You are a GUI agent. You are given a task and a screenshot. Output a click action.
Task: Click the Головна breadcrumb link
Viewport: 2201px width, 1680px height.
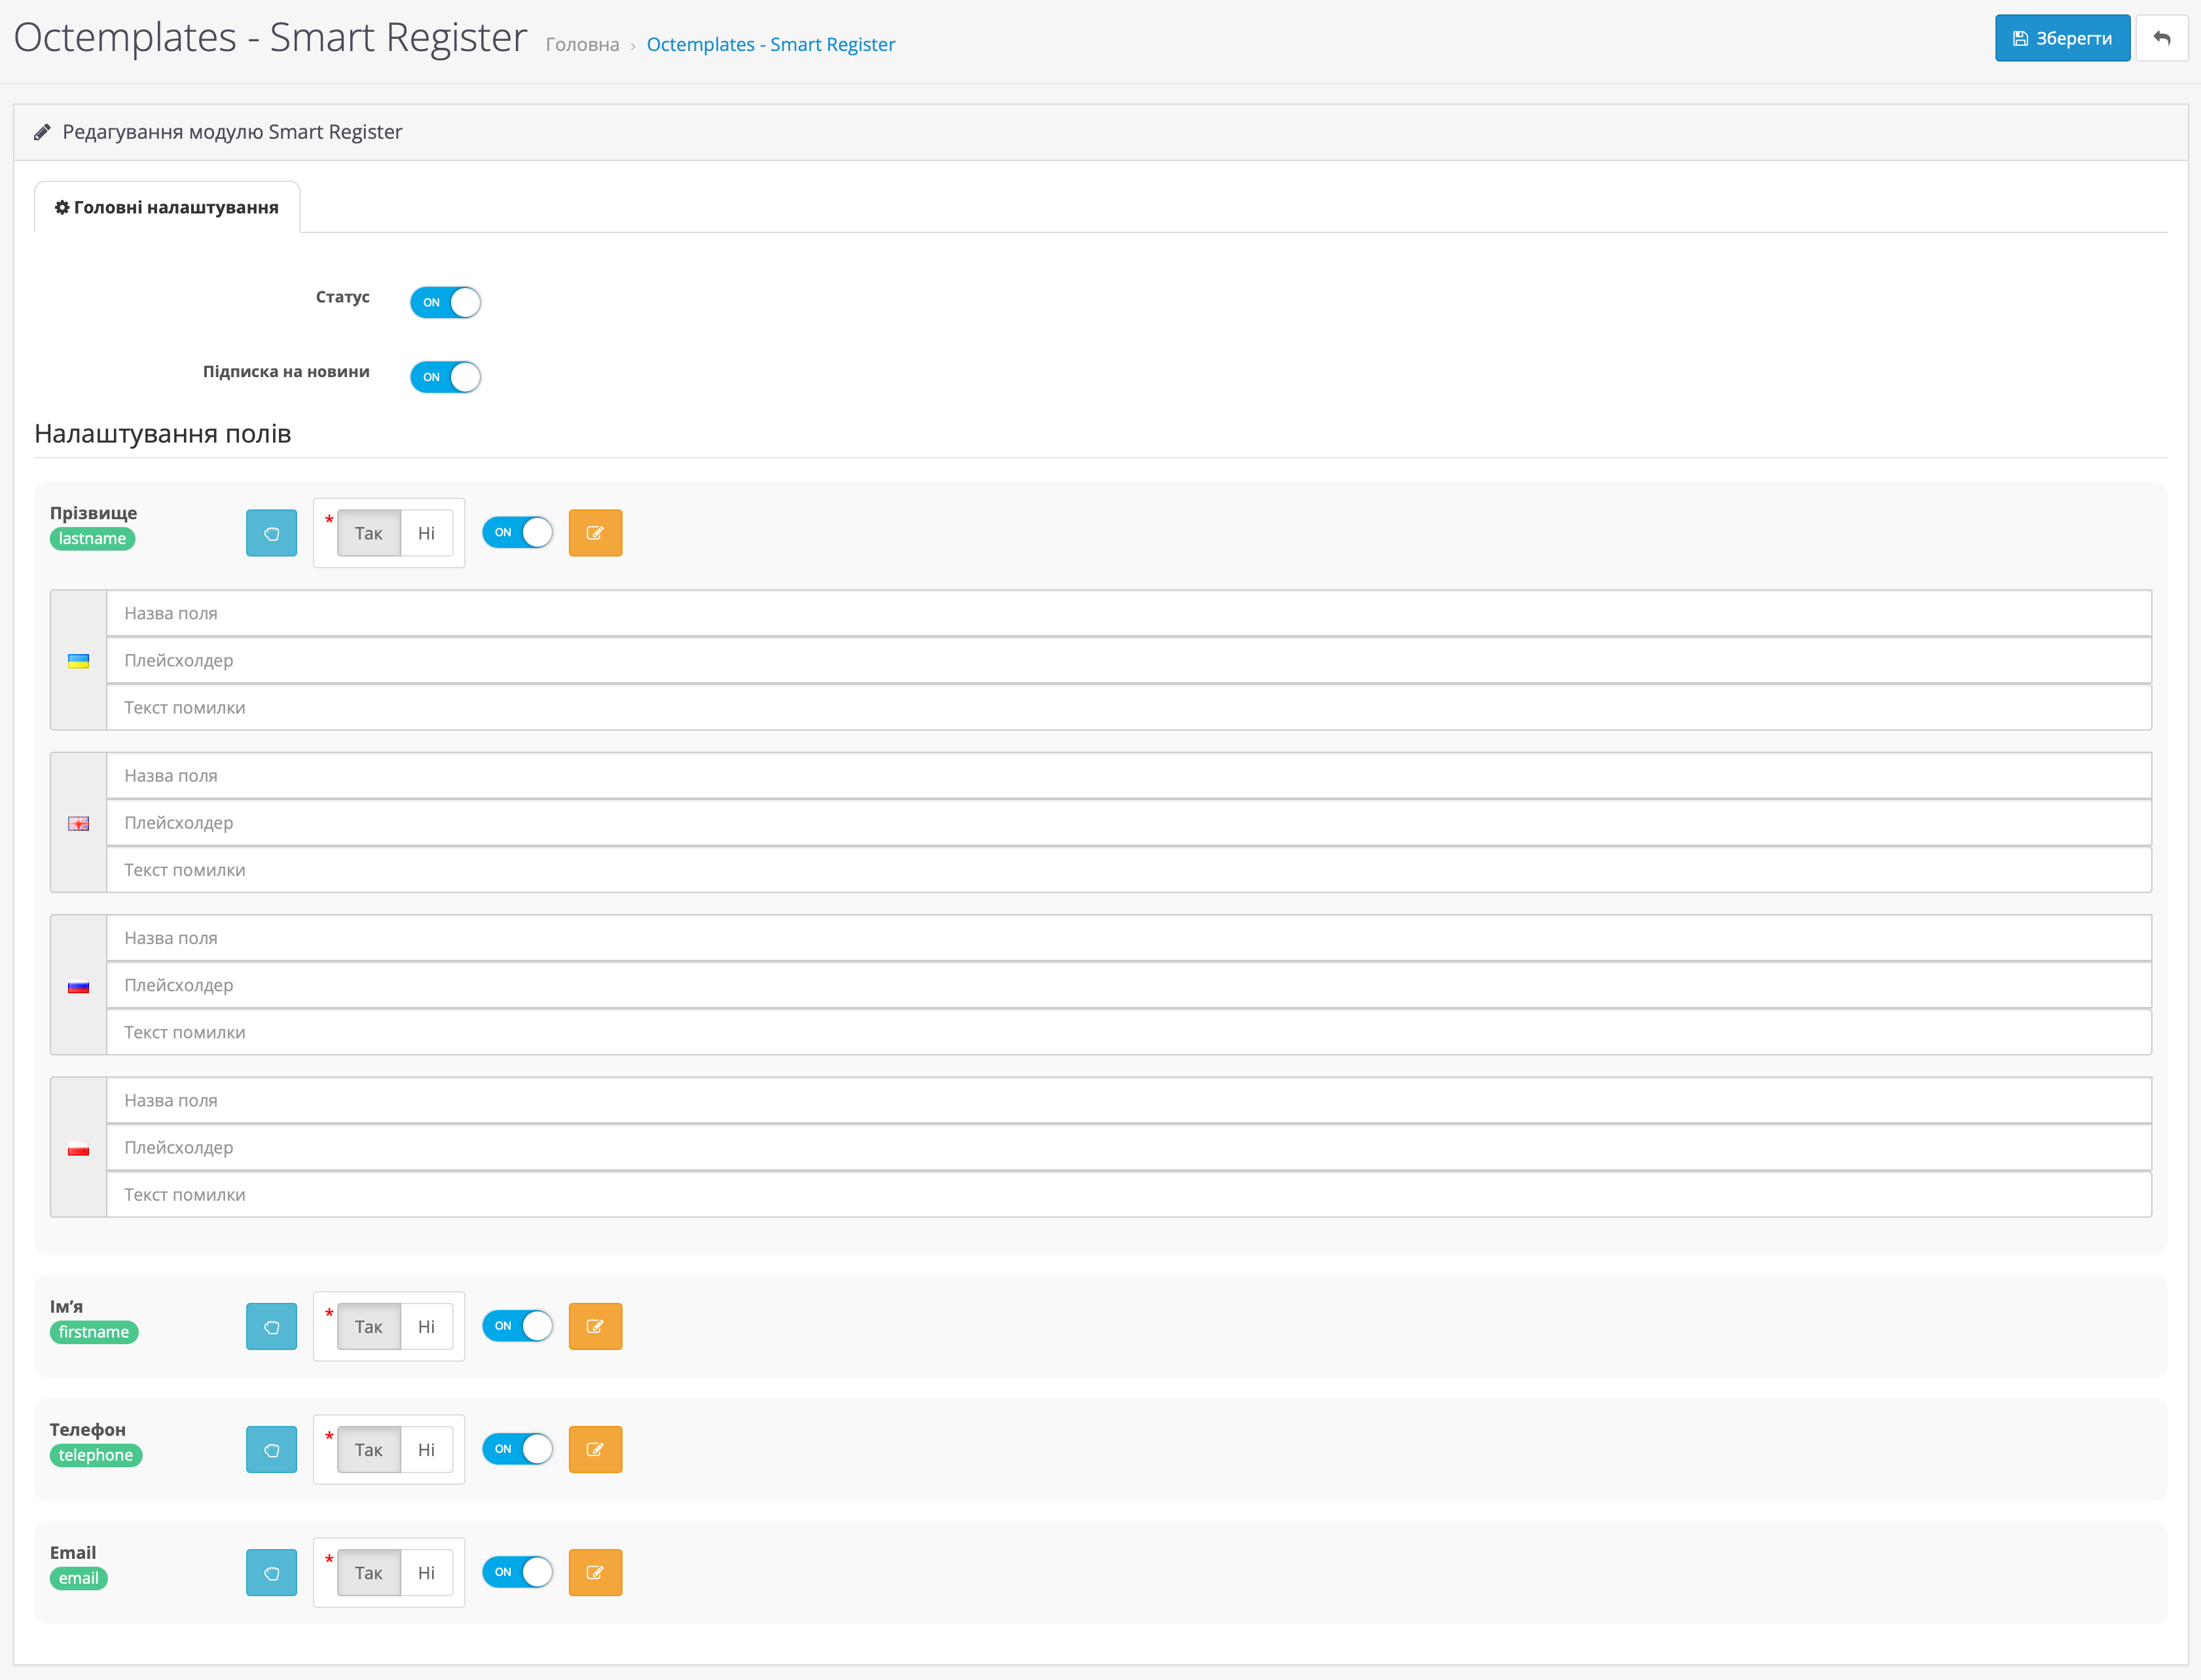point(582,44)
